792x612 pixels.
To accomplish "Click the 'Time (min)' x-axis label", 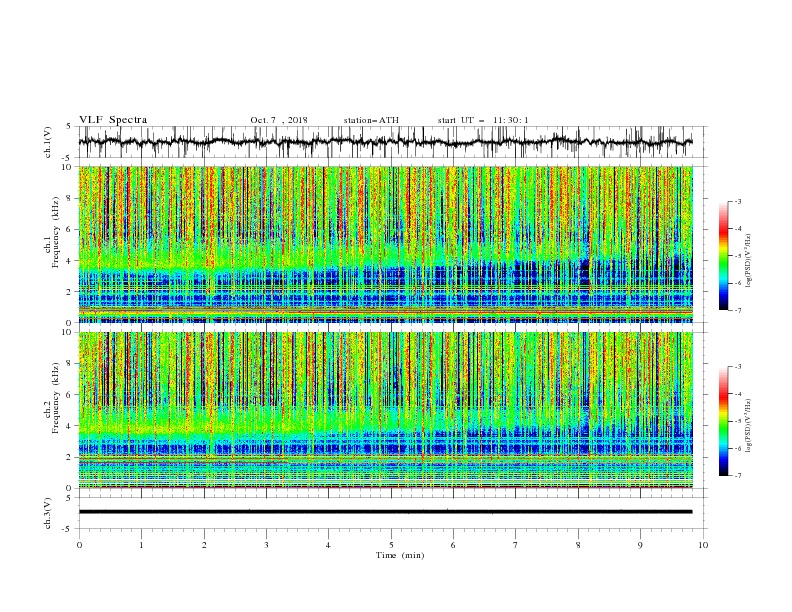I will pos(400,555).
